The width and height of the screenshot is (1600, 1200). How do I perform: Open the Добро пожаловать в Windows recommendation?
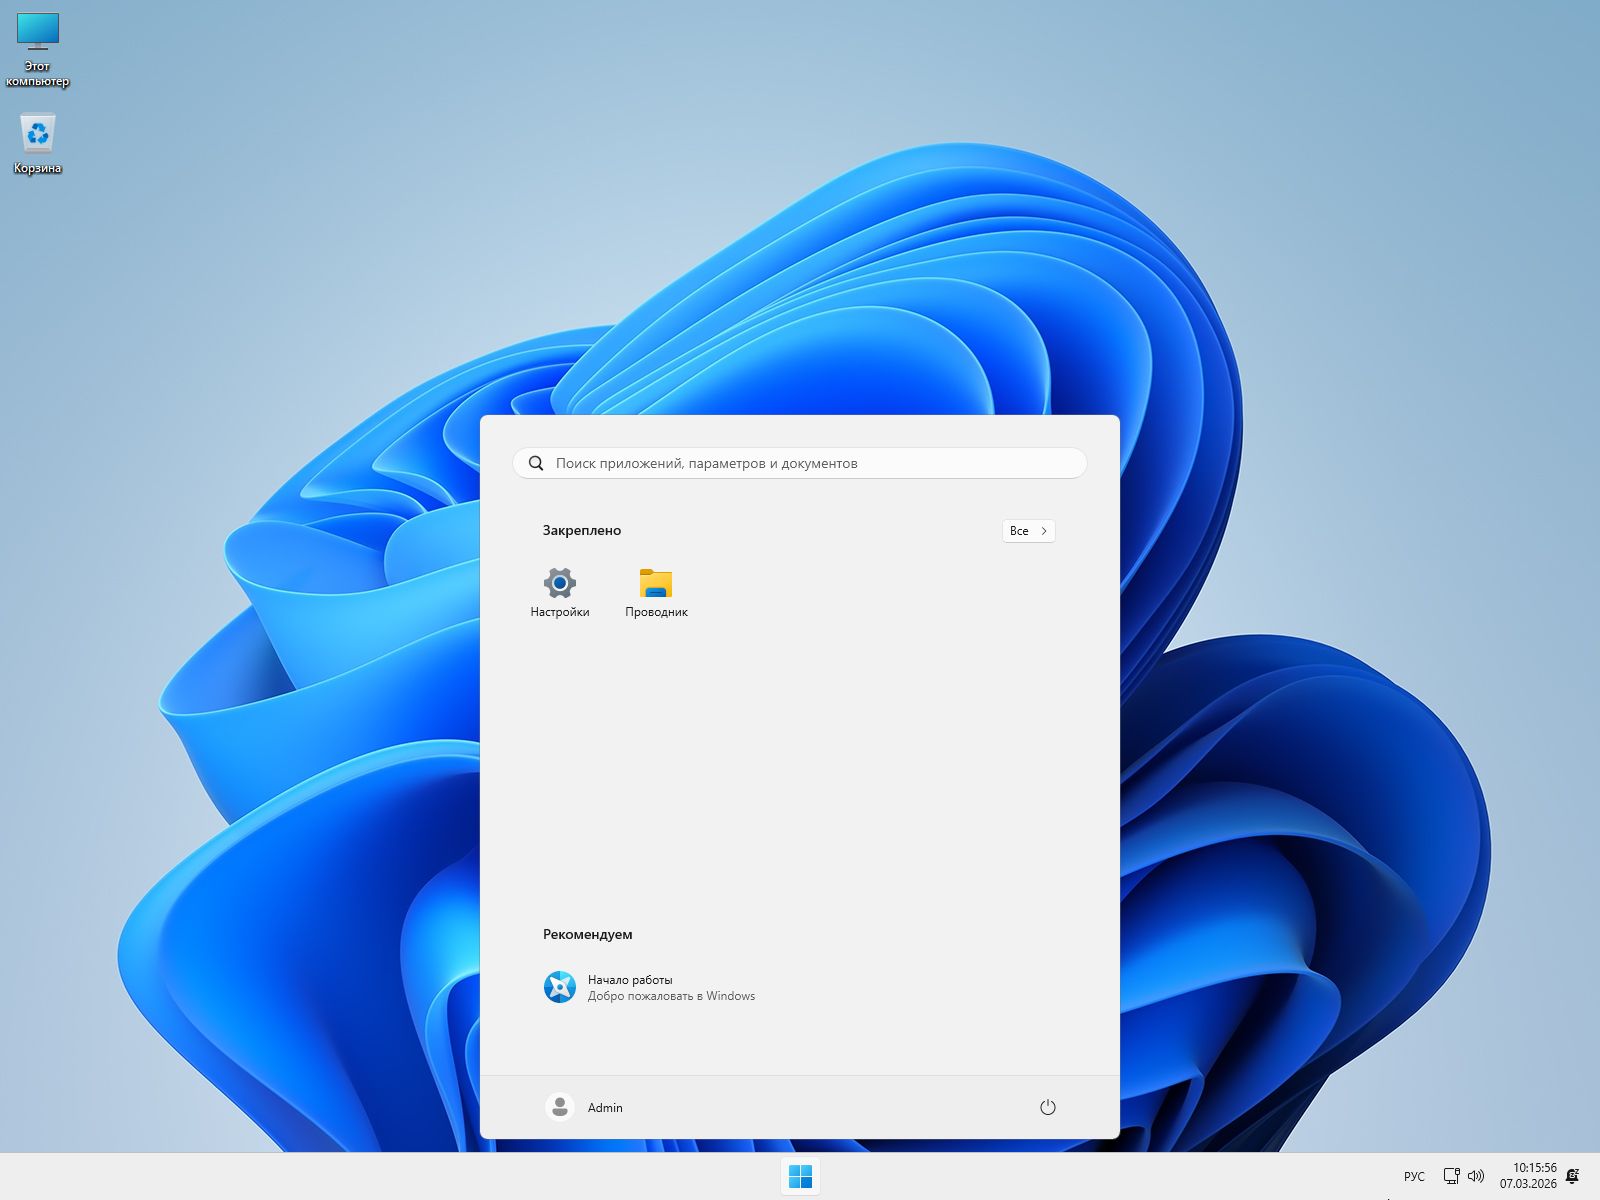click(x=671, y=996)
